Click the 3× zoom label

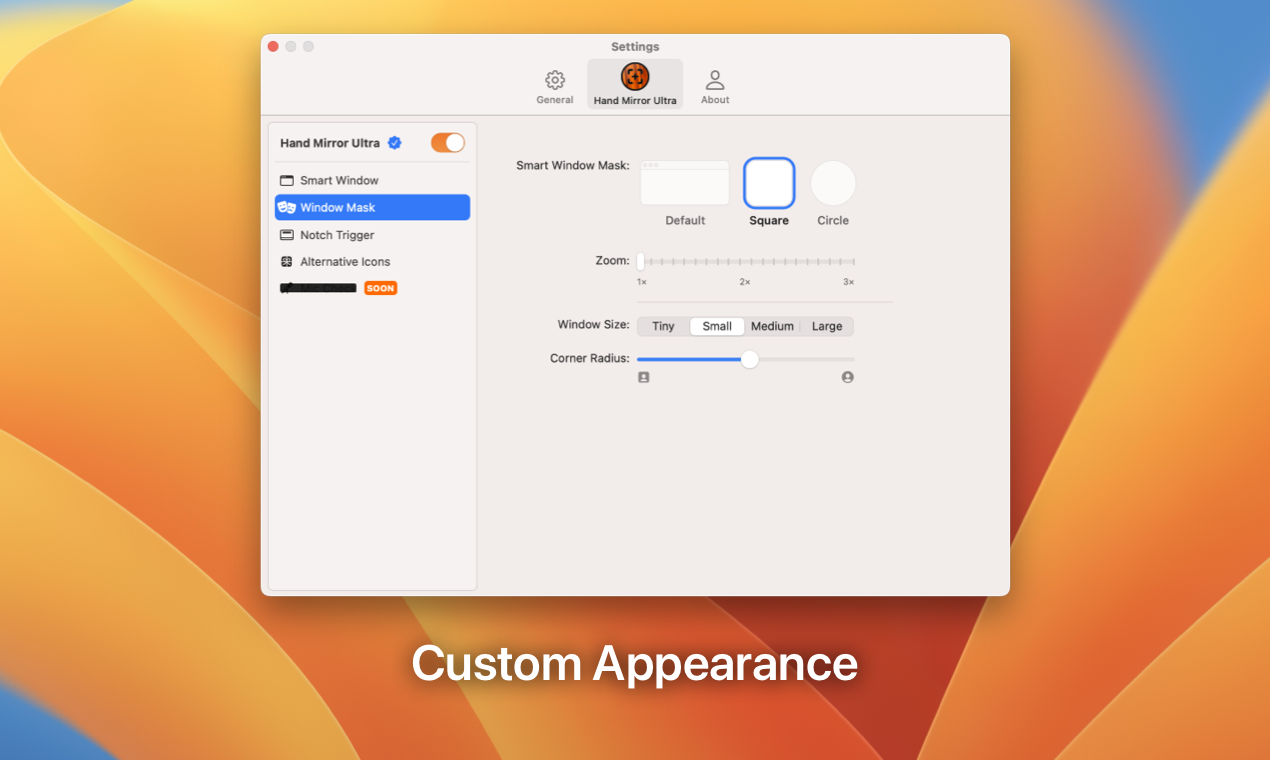(848, 282)
